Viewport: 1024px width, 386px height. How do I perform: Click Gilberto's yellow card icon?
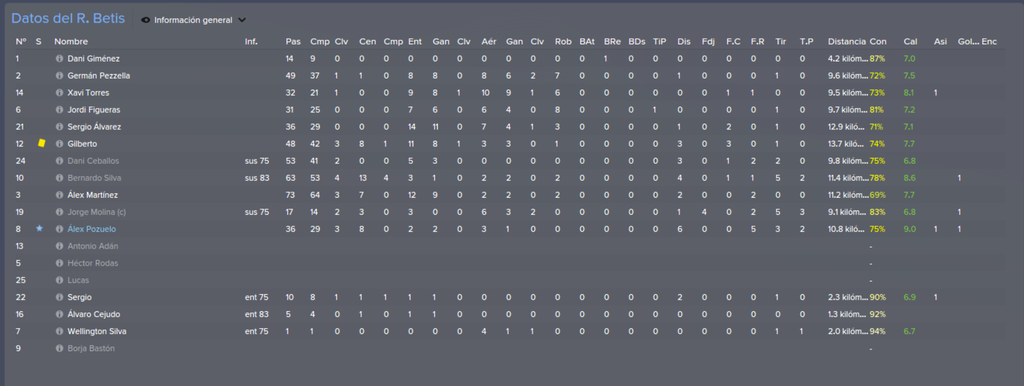click(41, 143)
